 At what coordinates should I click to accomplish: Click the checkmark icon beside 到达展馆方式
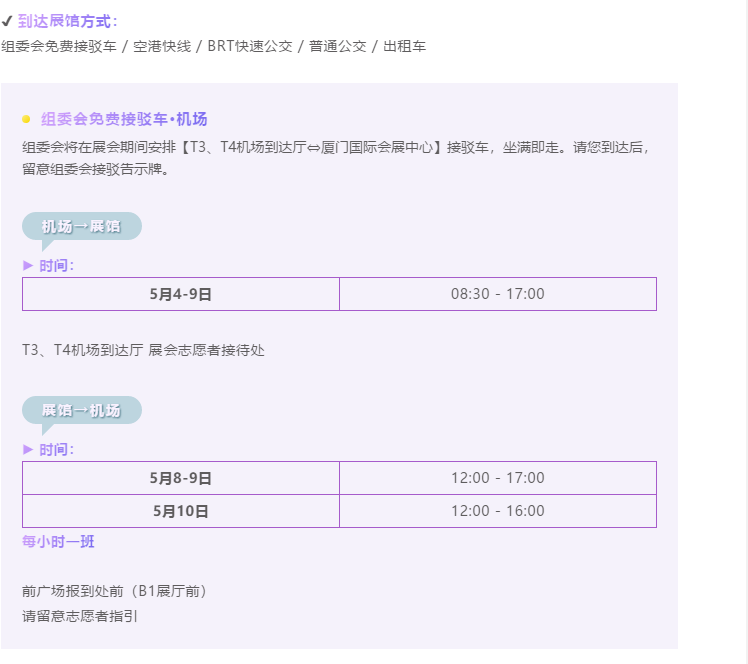click(x=7, y=21)
